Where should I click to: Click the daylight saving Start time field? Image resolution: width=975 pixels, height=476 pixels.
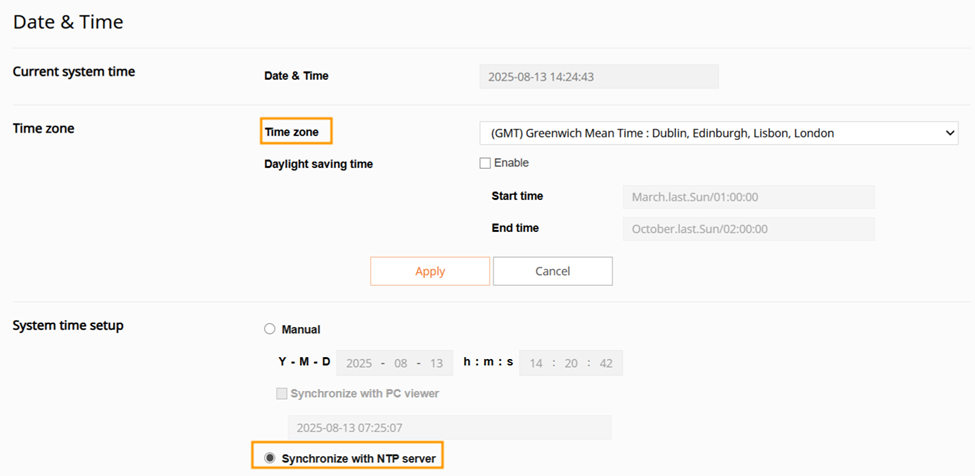click(747, 197)
